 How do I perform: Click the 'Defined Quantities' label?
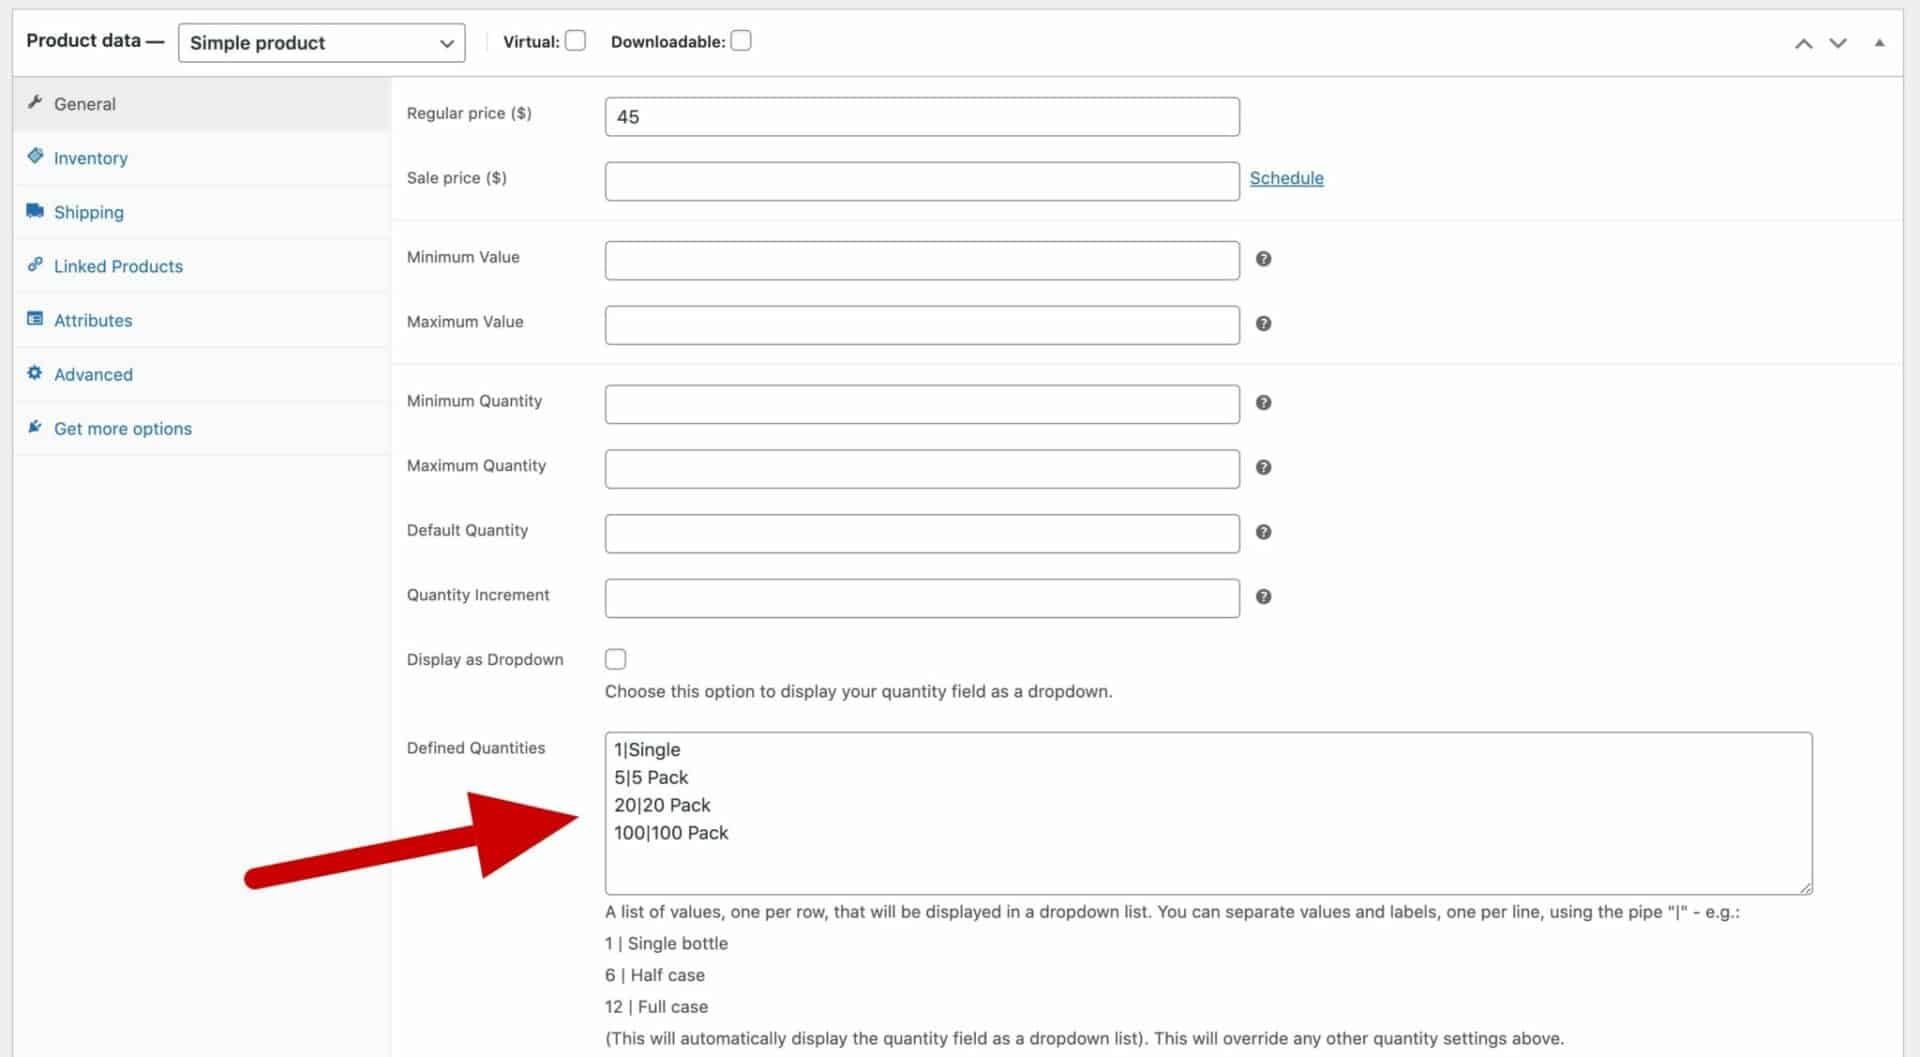476,748
